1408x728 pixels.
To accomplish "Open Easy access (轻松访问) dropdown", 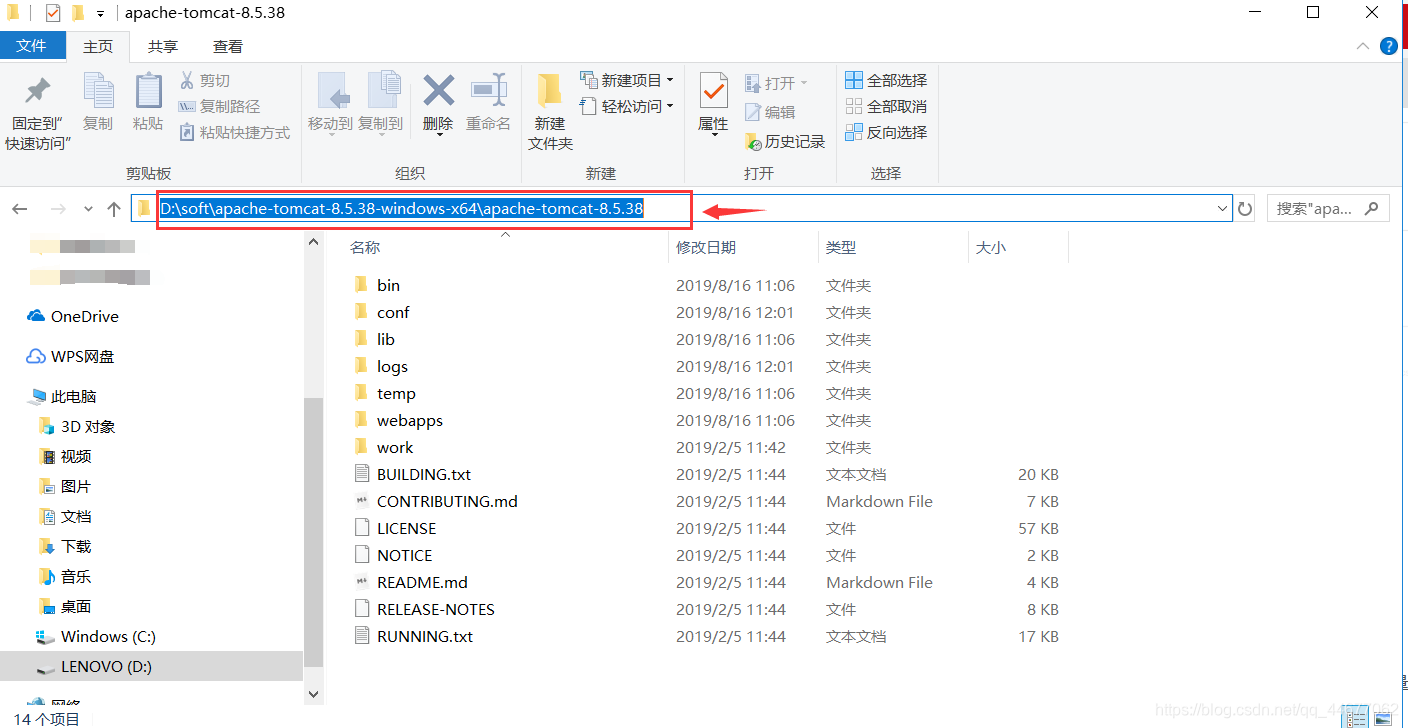I will click(627, 106).
